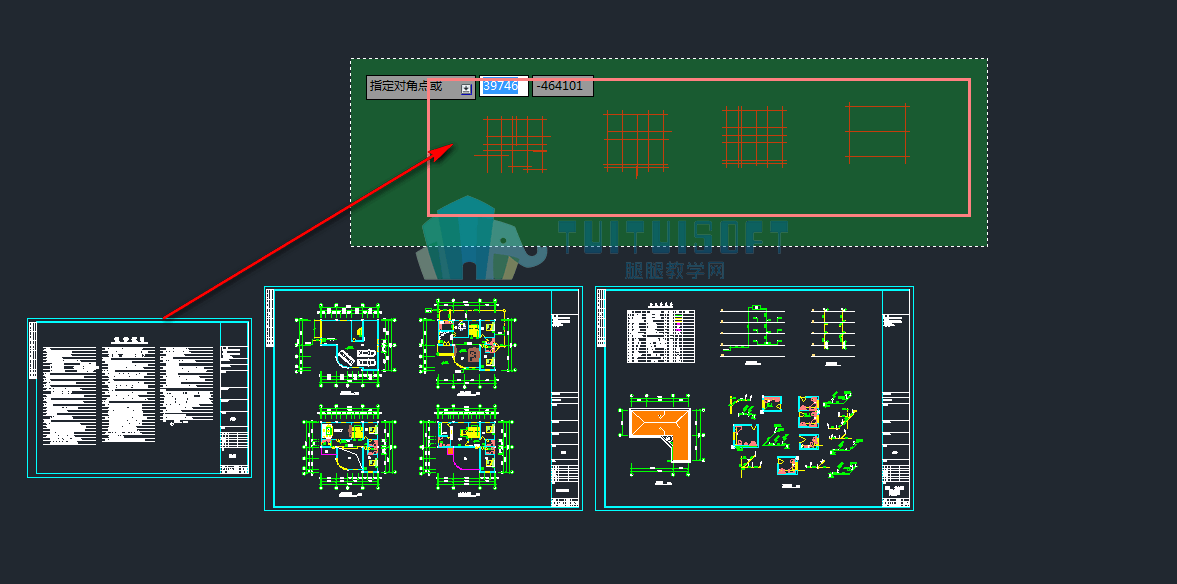This screenshot has width=1177, height=584.
Task: Select the Y coordinate field showing -464101
Action: 562,86
